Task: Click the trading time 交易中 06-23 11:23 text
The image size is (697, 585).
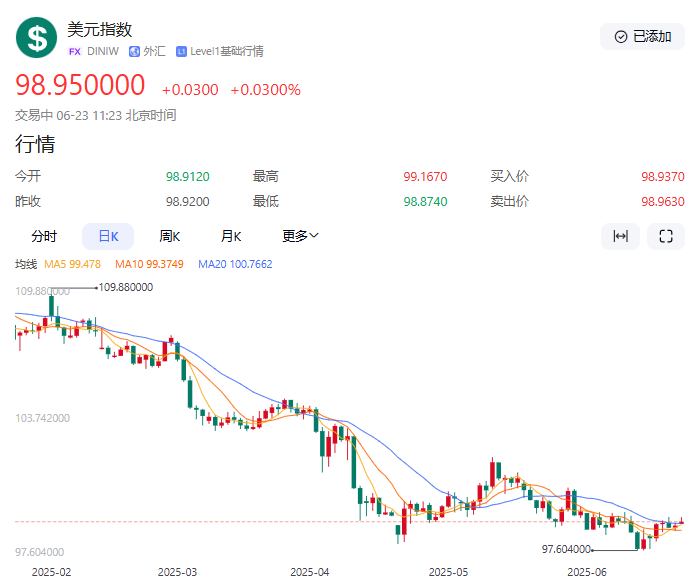Action: 96,116
